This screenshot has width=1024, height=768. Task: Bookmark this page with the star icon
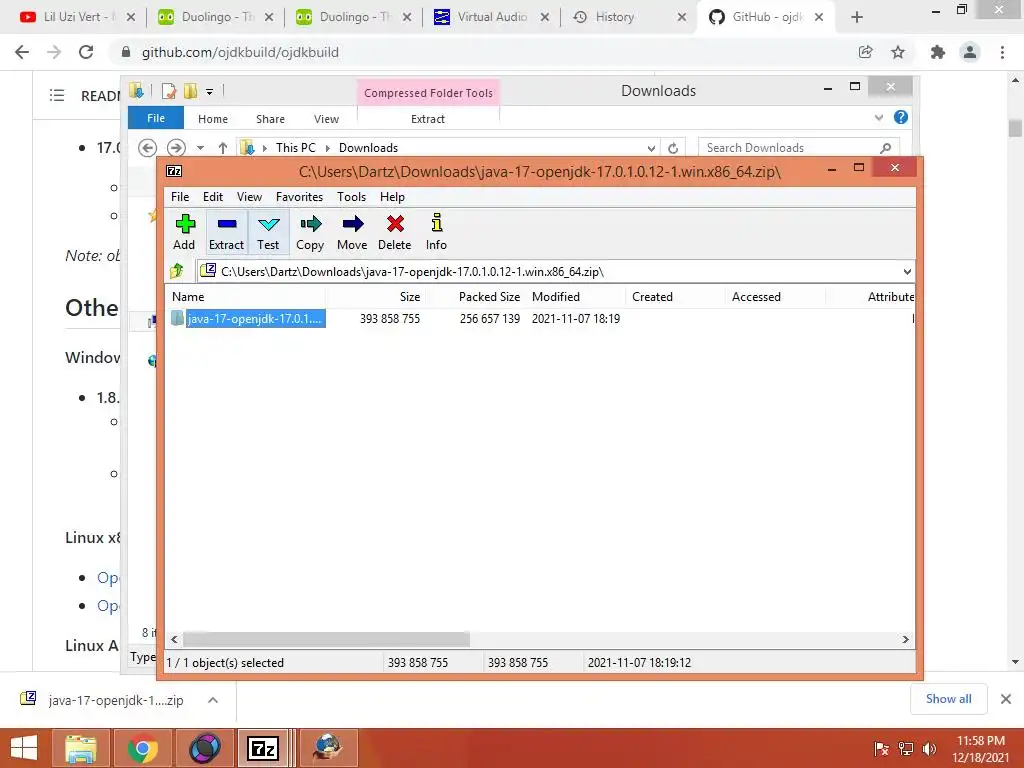[898, 52]
